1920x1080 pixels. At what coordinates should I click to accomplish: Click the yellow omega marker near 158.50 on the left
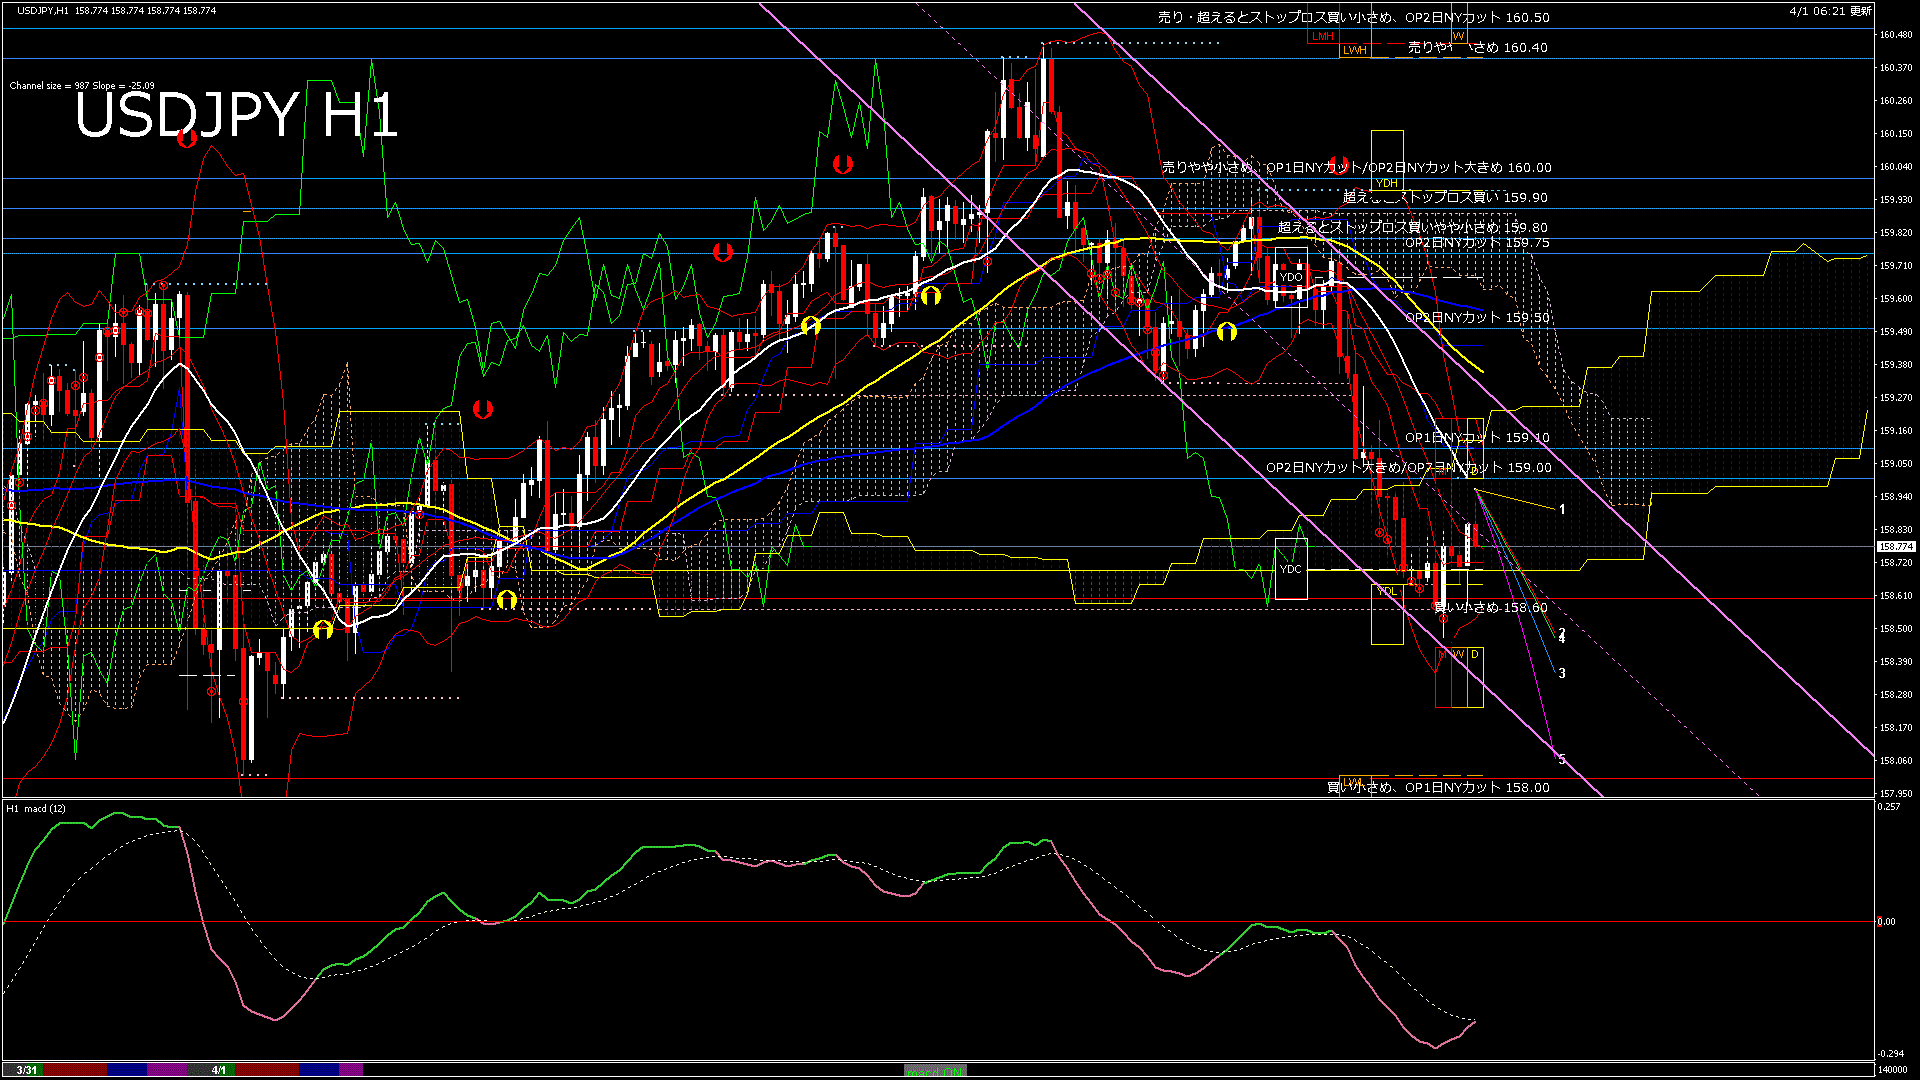[321, 630]
